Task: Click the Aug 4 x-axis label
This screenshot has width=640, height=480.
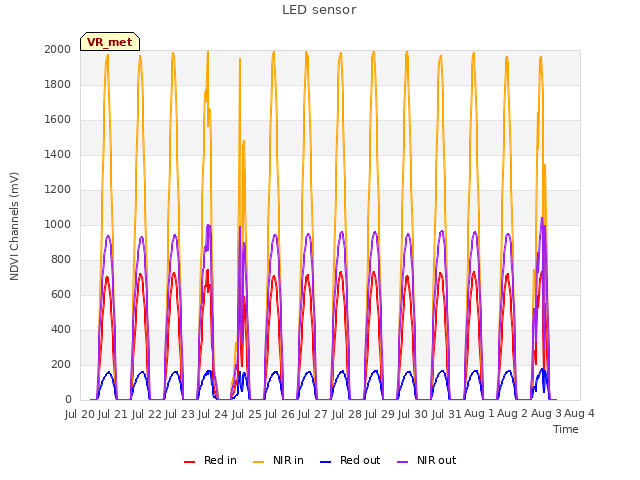Action: pos(579,414)
